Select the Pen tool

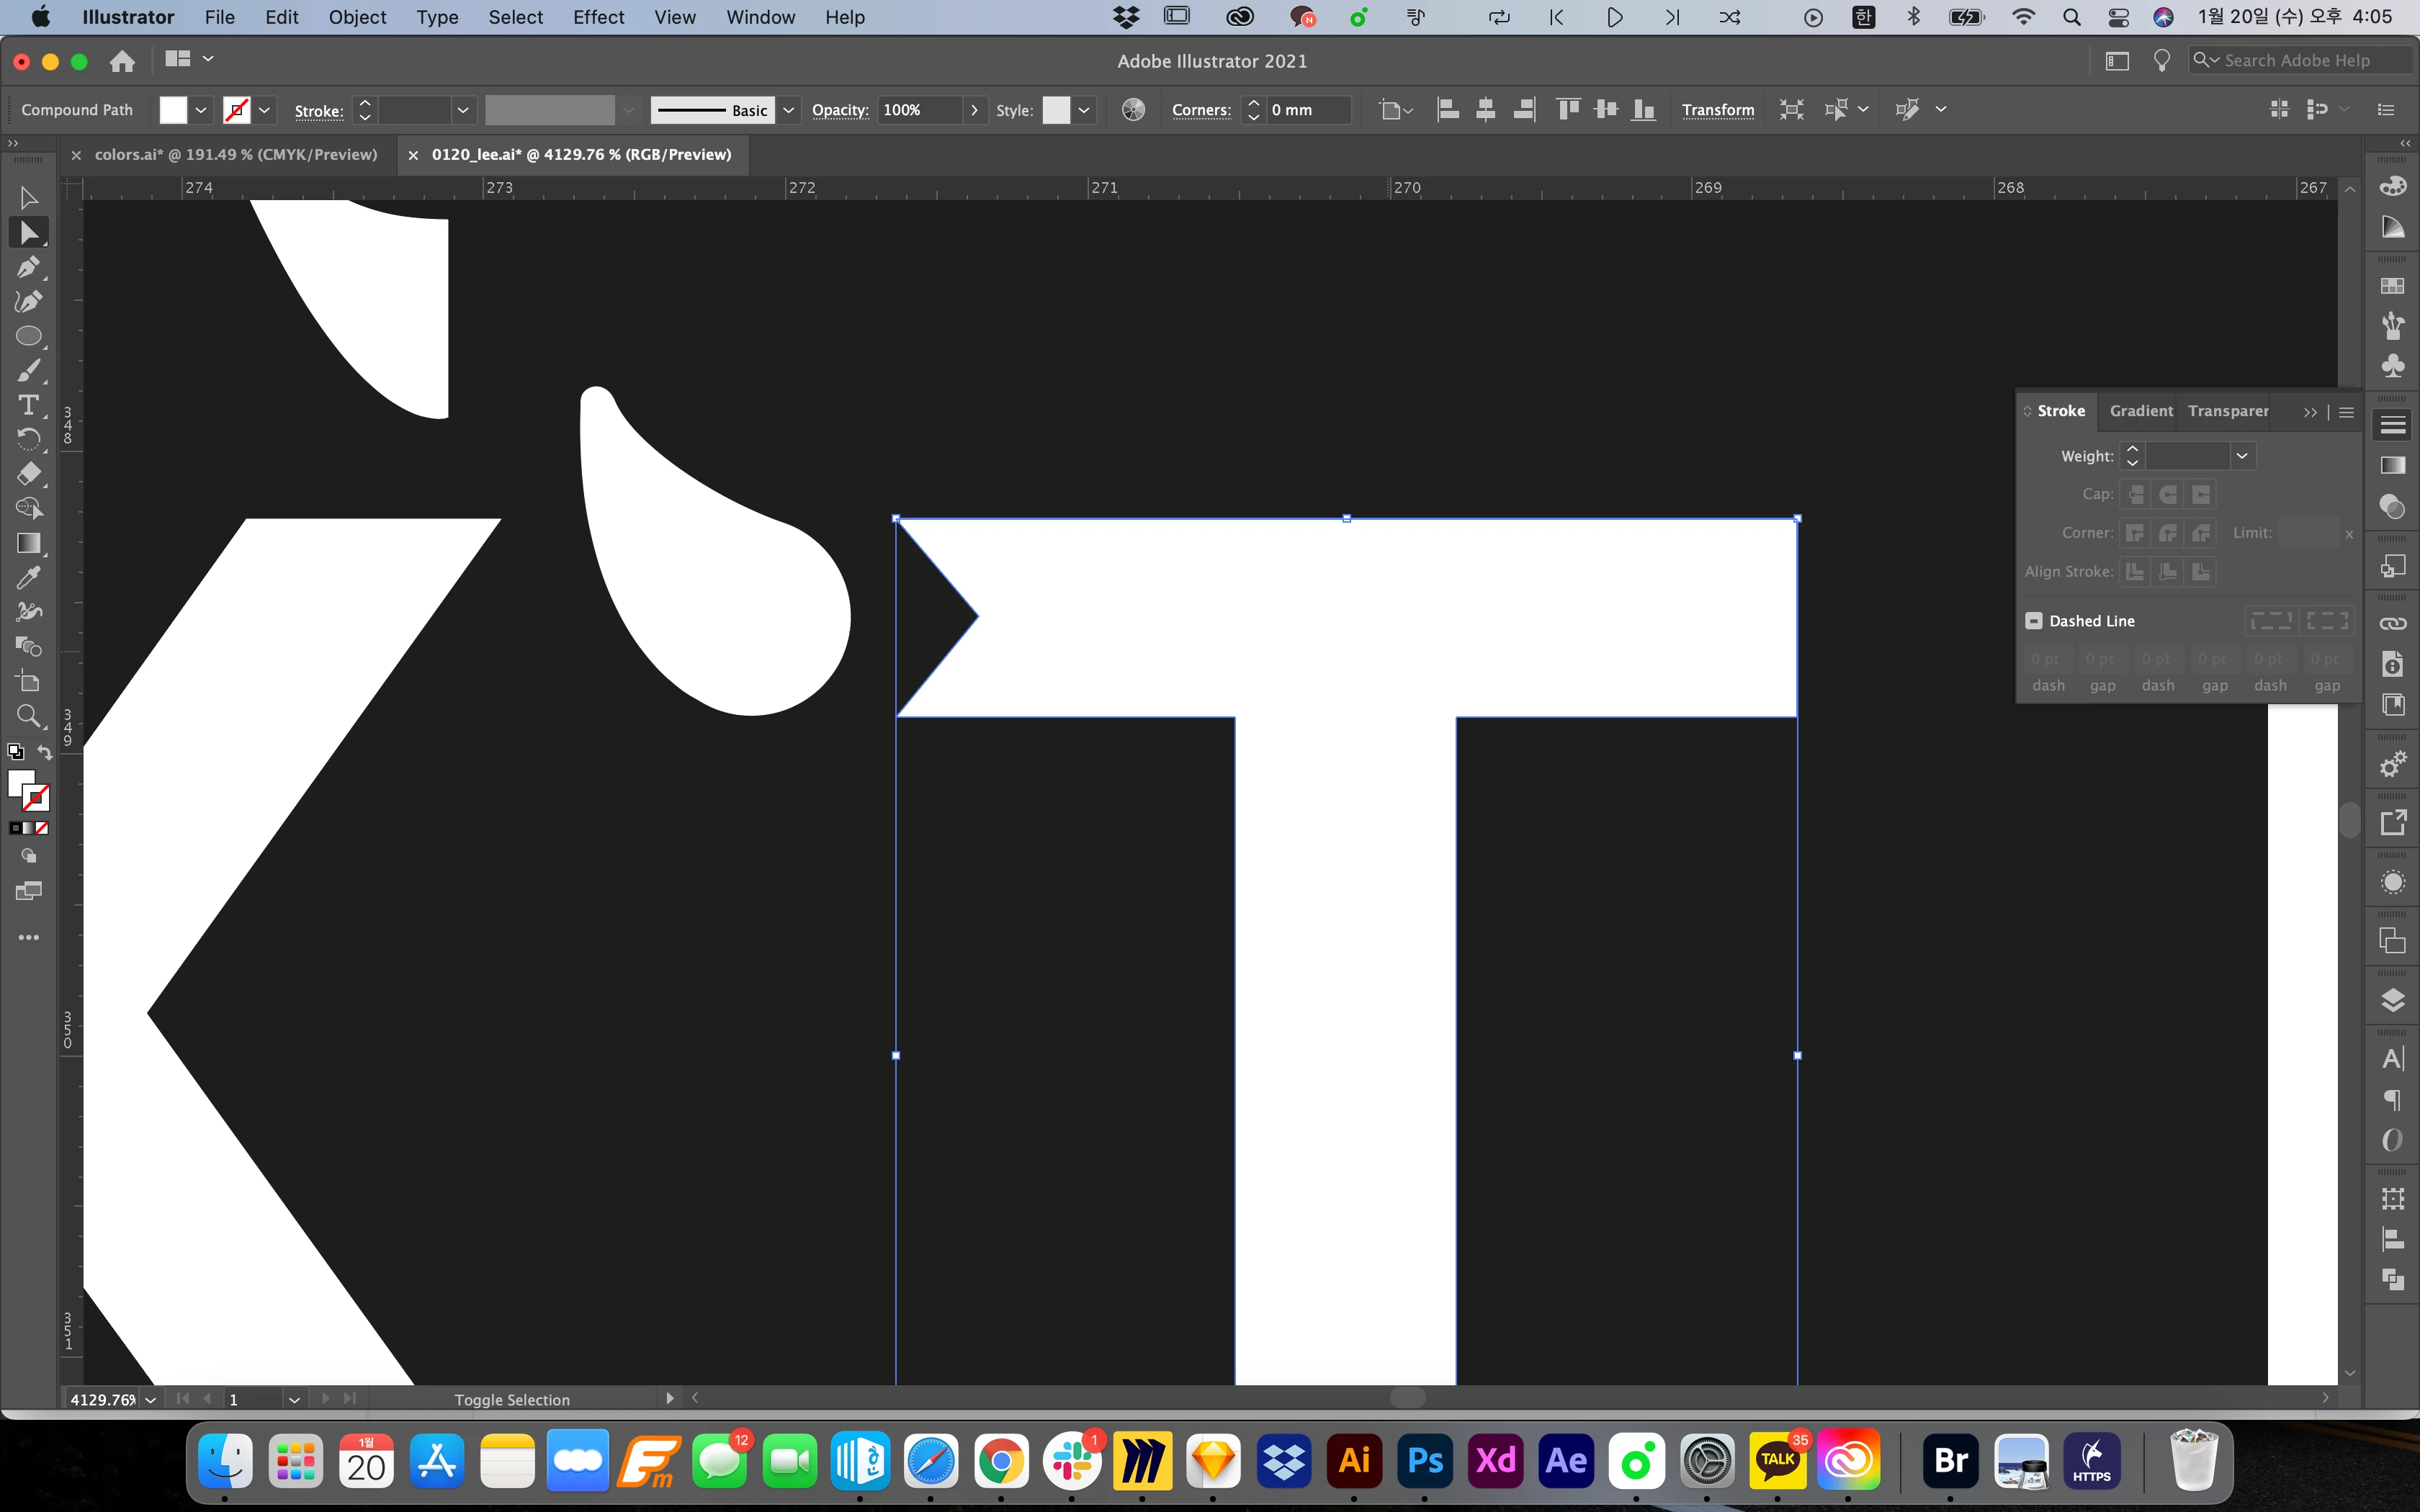tap(28, 267)
